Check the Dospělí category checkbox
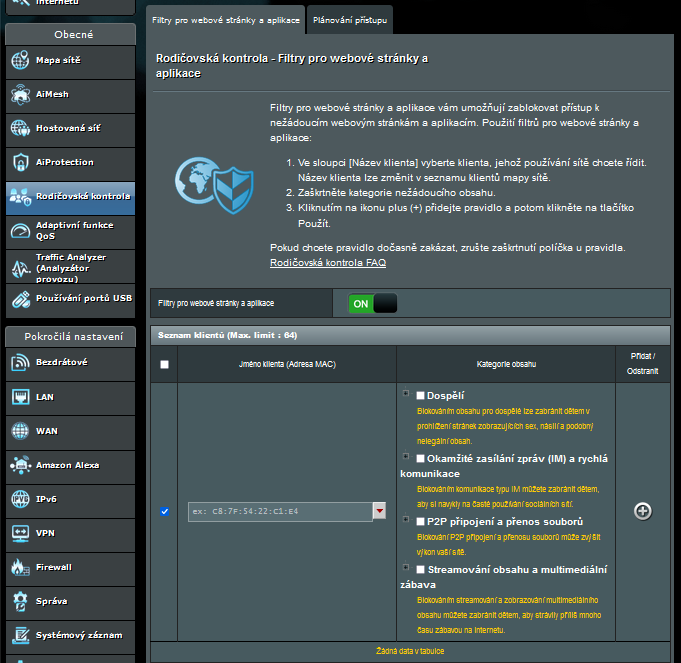681x663 pixels. pyautogui.click(x=421, y=396)
